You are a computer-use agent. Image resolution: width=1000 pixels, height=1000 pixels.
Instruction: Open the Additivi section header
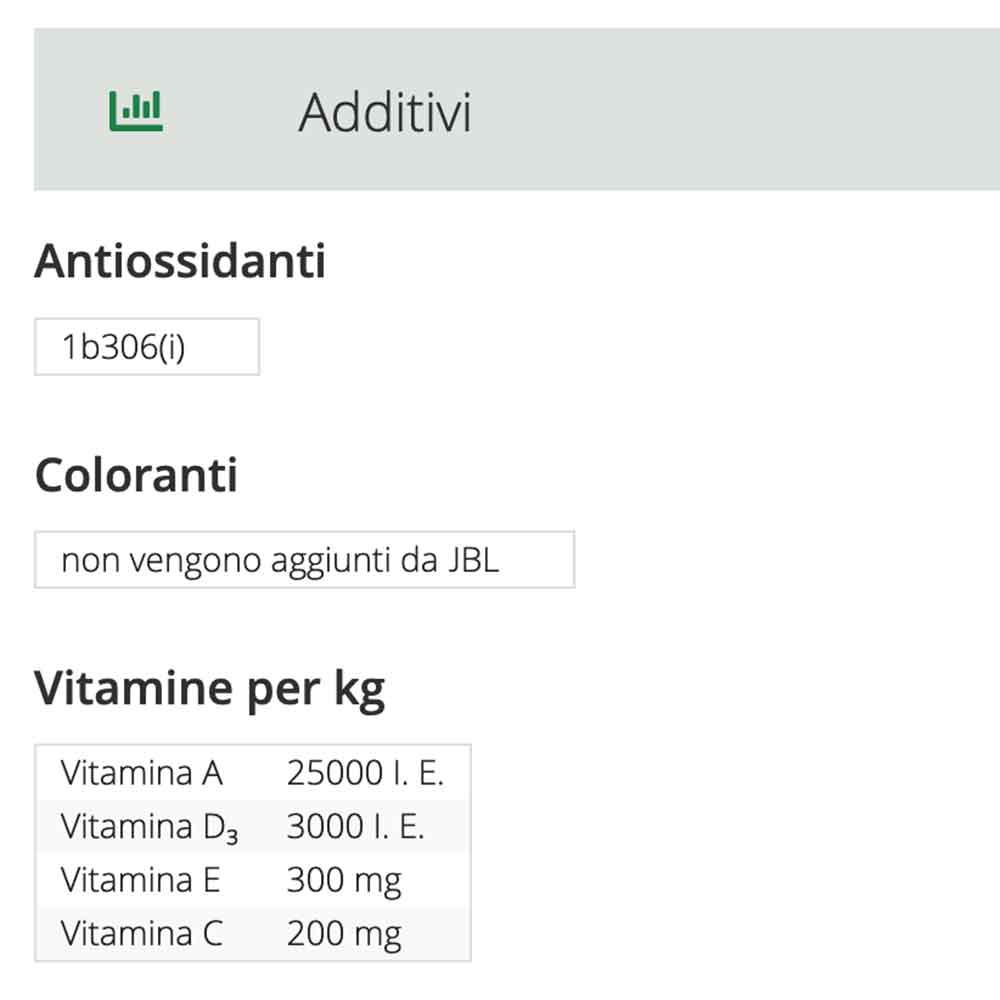tap(387, 113)
